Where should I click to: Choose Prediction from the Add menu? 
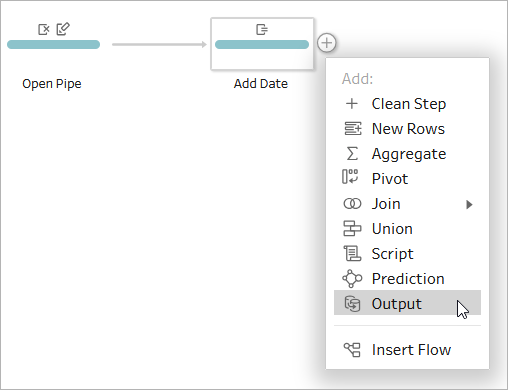point(407,279)
